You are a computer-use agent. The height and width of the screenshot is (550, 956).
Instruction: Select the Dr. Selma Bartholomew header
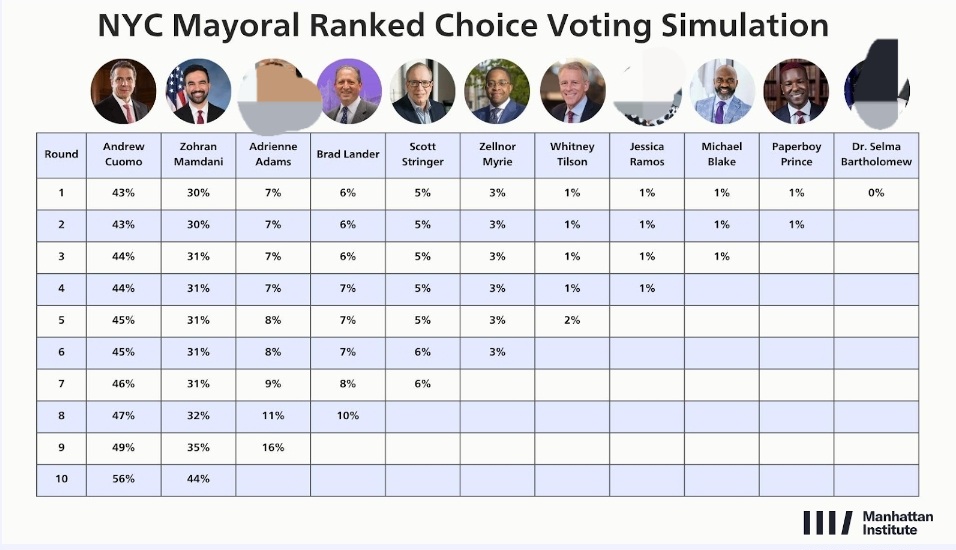point(876,155)
